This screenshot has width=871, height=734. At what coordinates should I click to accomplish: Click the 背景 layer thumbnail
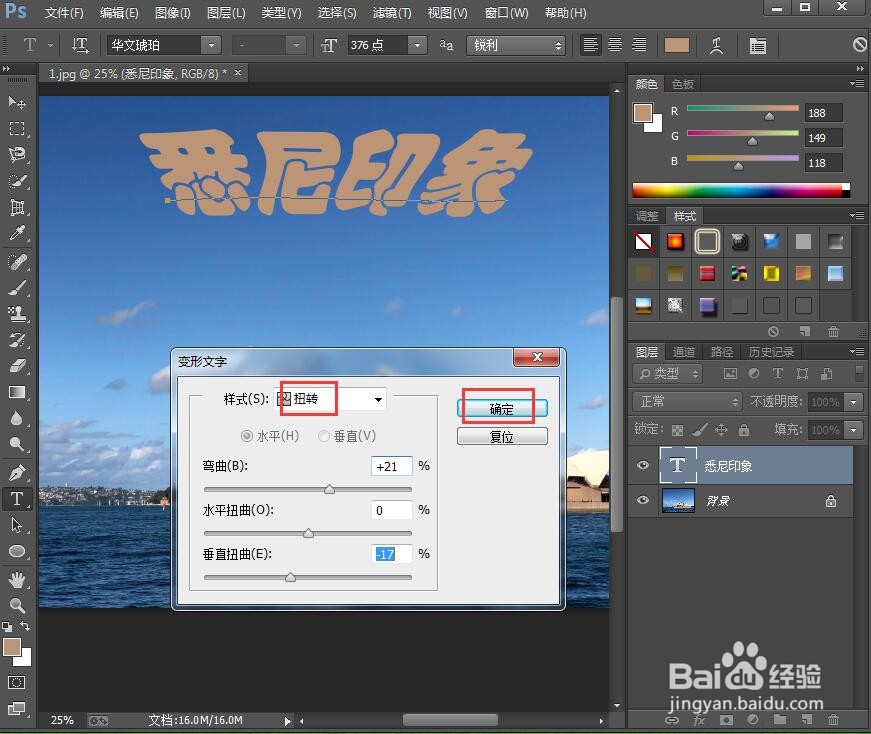(x=679, y=500)
